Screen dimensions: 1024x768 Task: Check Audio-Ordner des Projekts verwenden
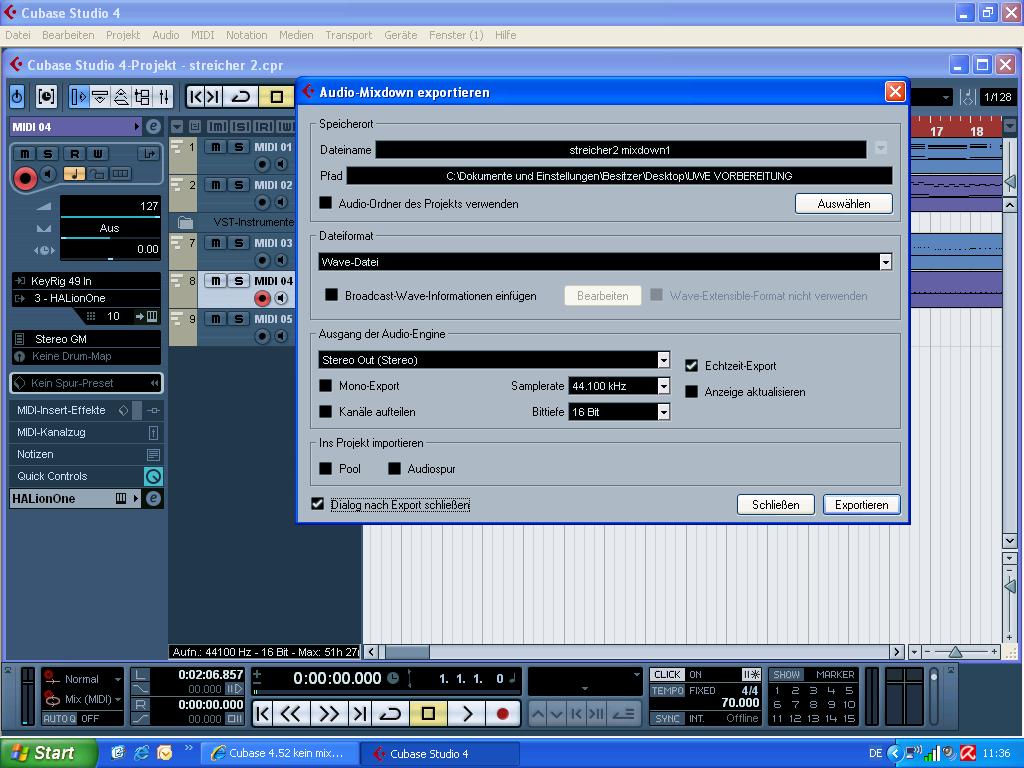tap(325, 203)
